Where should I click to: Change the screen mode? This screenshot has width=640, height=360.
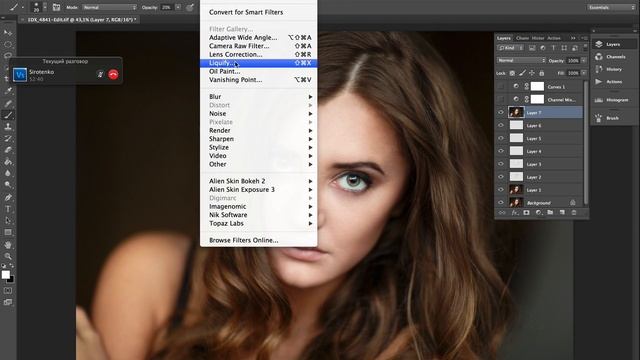point(8,302)
